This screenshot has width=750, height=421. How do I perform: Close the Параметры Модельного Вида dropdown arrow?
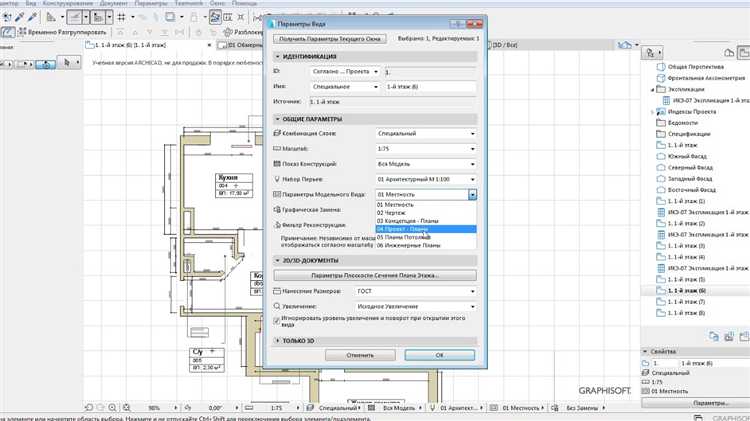coord(473,195)
